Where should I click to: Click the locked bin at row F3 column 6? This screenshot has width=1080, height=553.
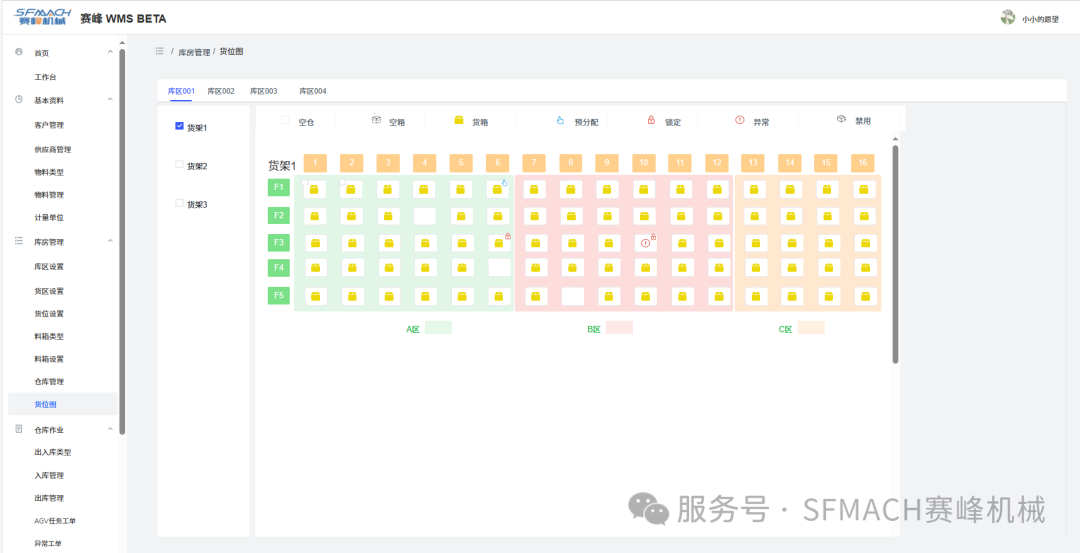tap(498, 242)
